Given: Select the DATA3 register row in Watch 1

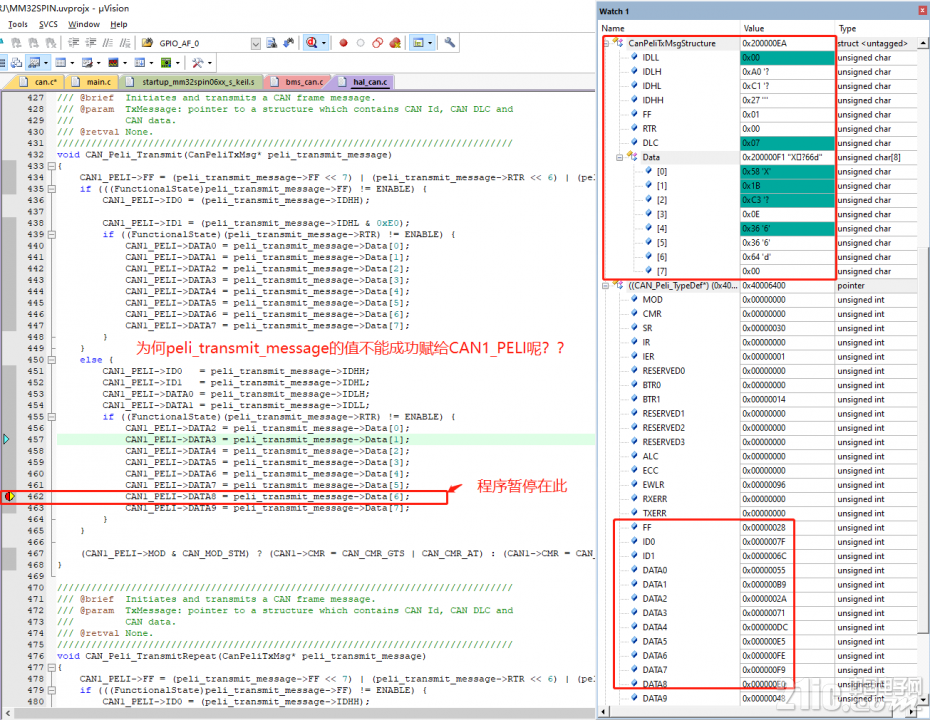Looking at the screenshot, I should point(758,613).
